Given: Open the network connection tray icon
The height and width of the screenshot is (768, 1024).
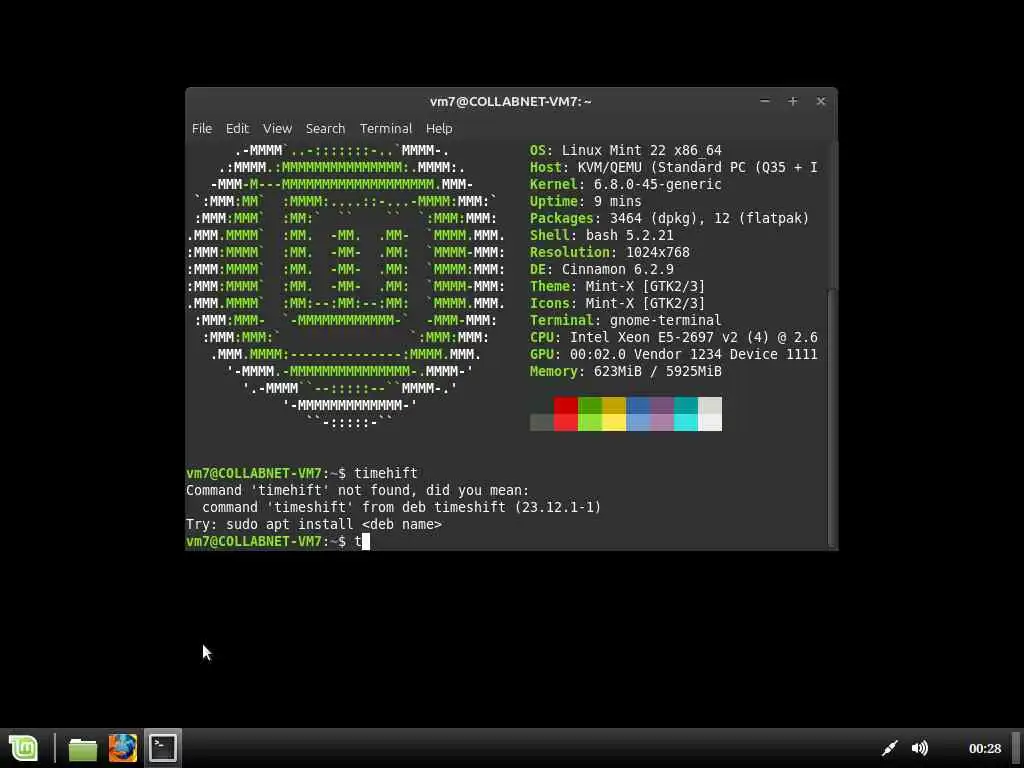Looking at the screenshot, I should 889,748.
